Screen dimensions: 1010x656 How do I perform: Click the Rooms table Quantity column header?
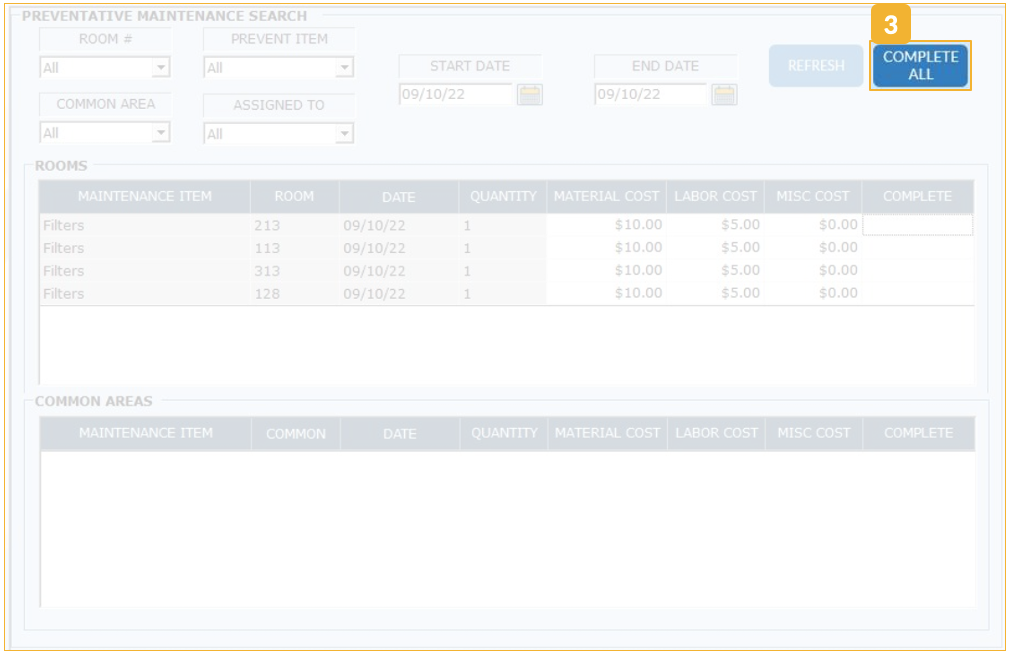tap(503, 197)
